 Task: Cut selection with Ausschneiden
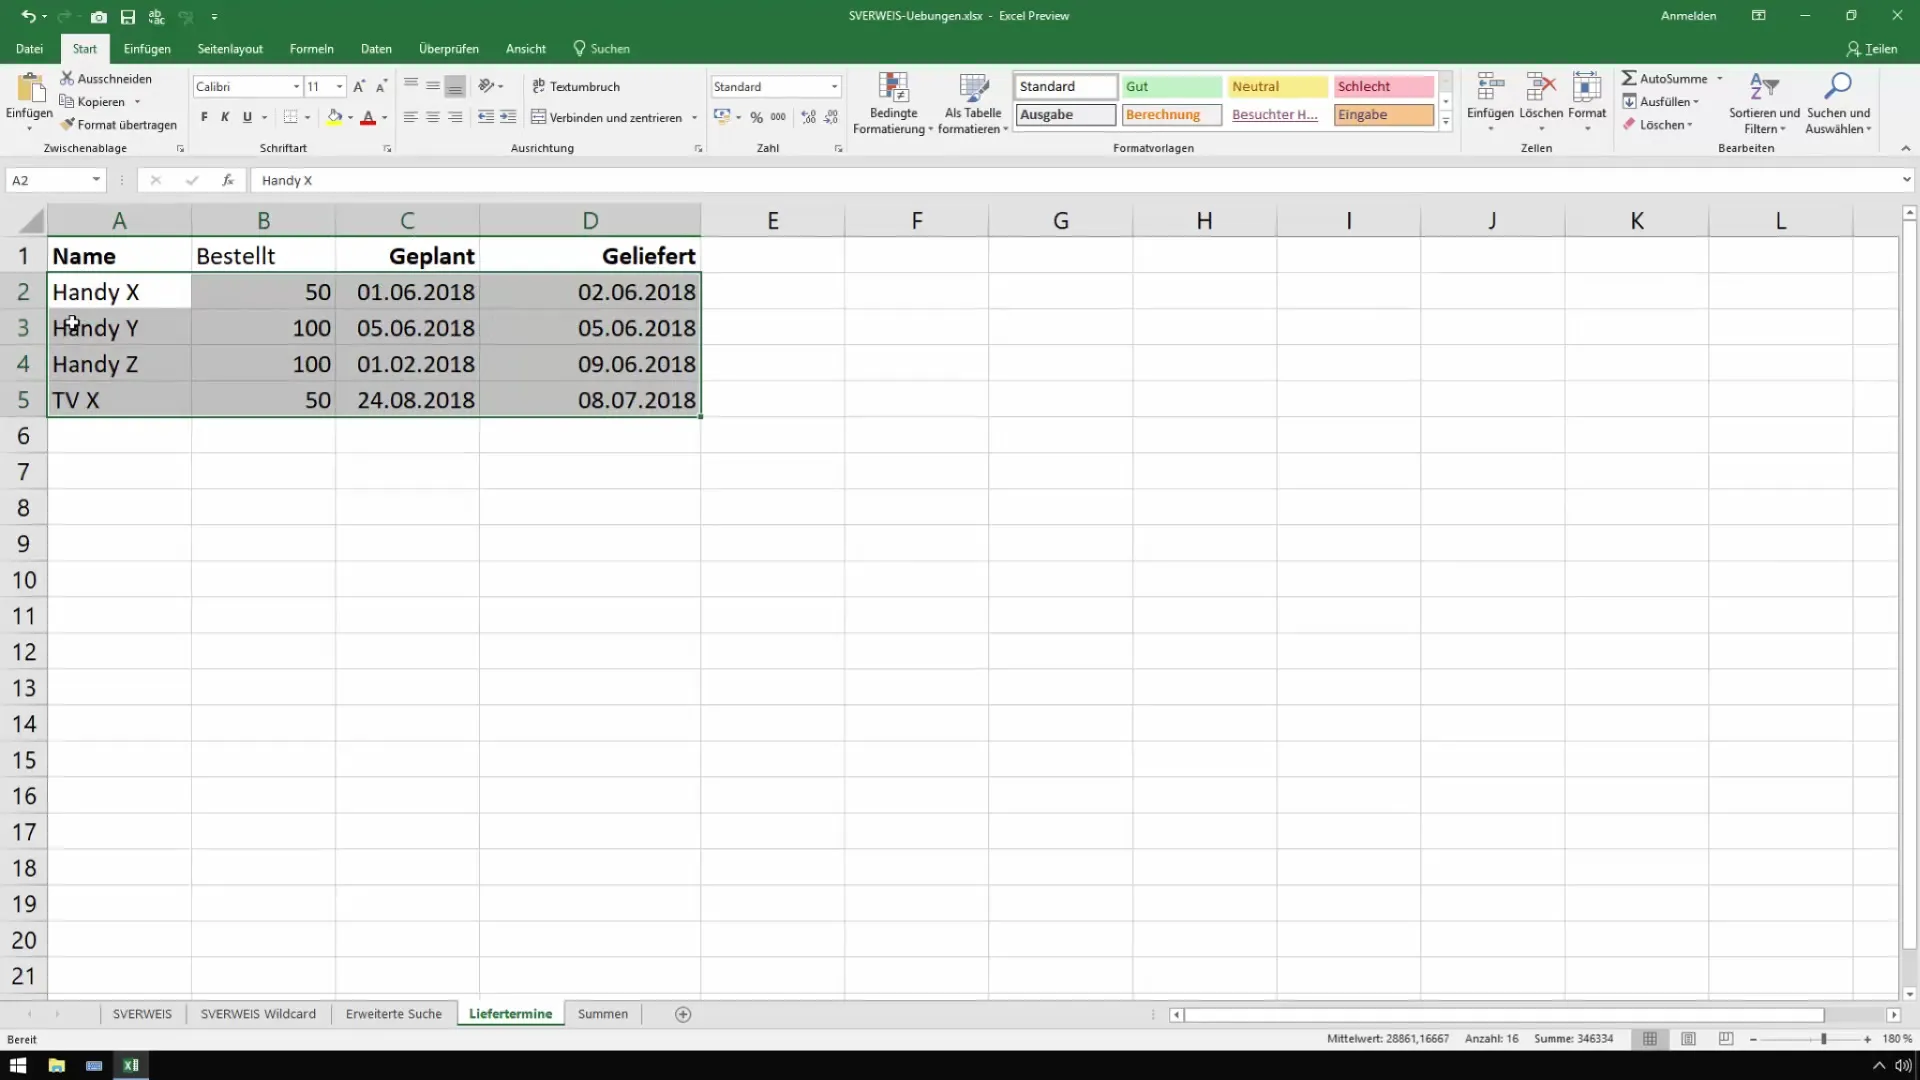pos(106,78)
